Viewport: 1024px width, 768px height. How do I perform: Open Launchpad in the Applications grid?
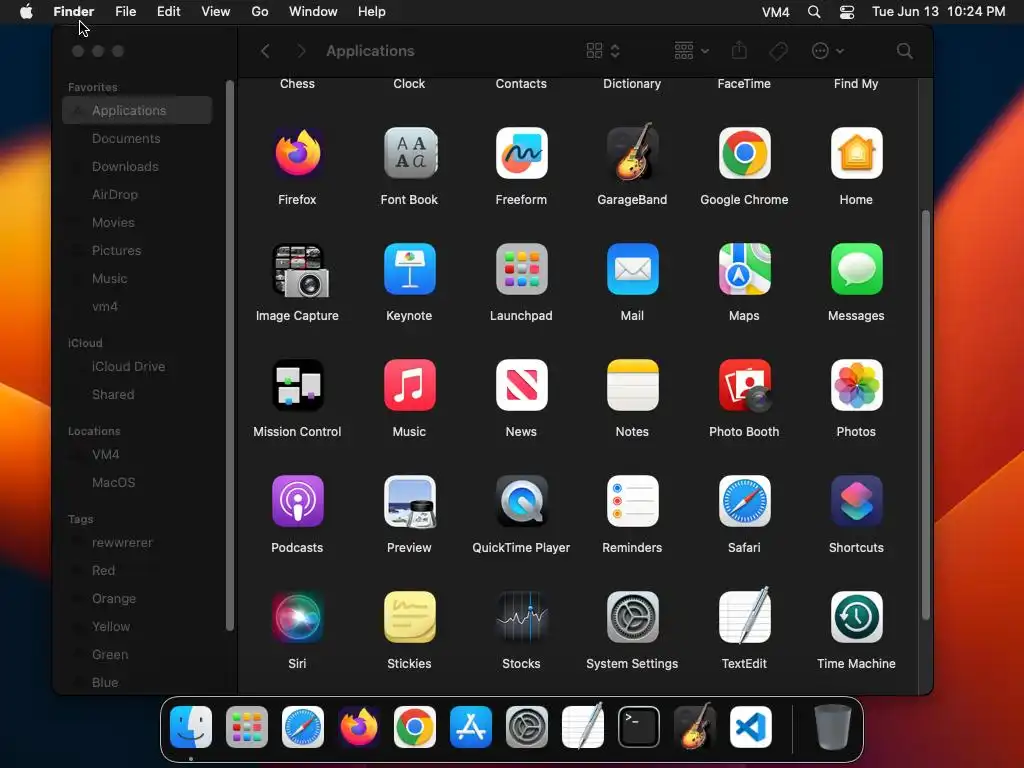(x=521, y=270)
